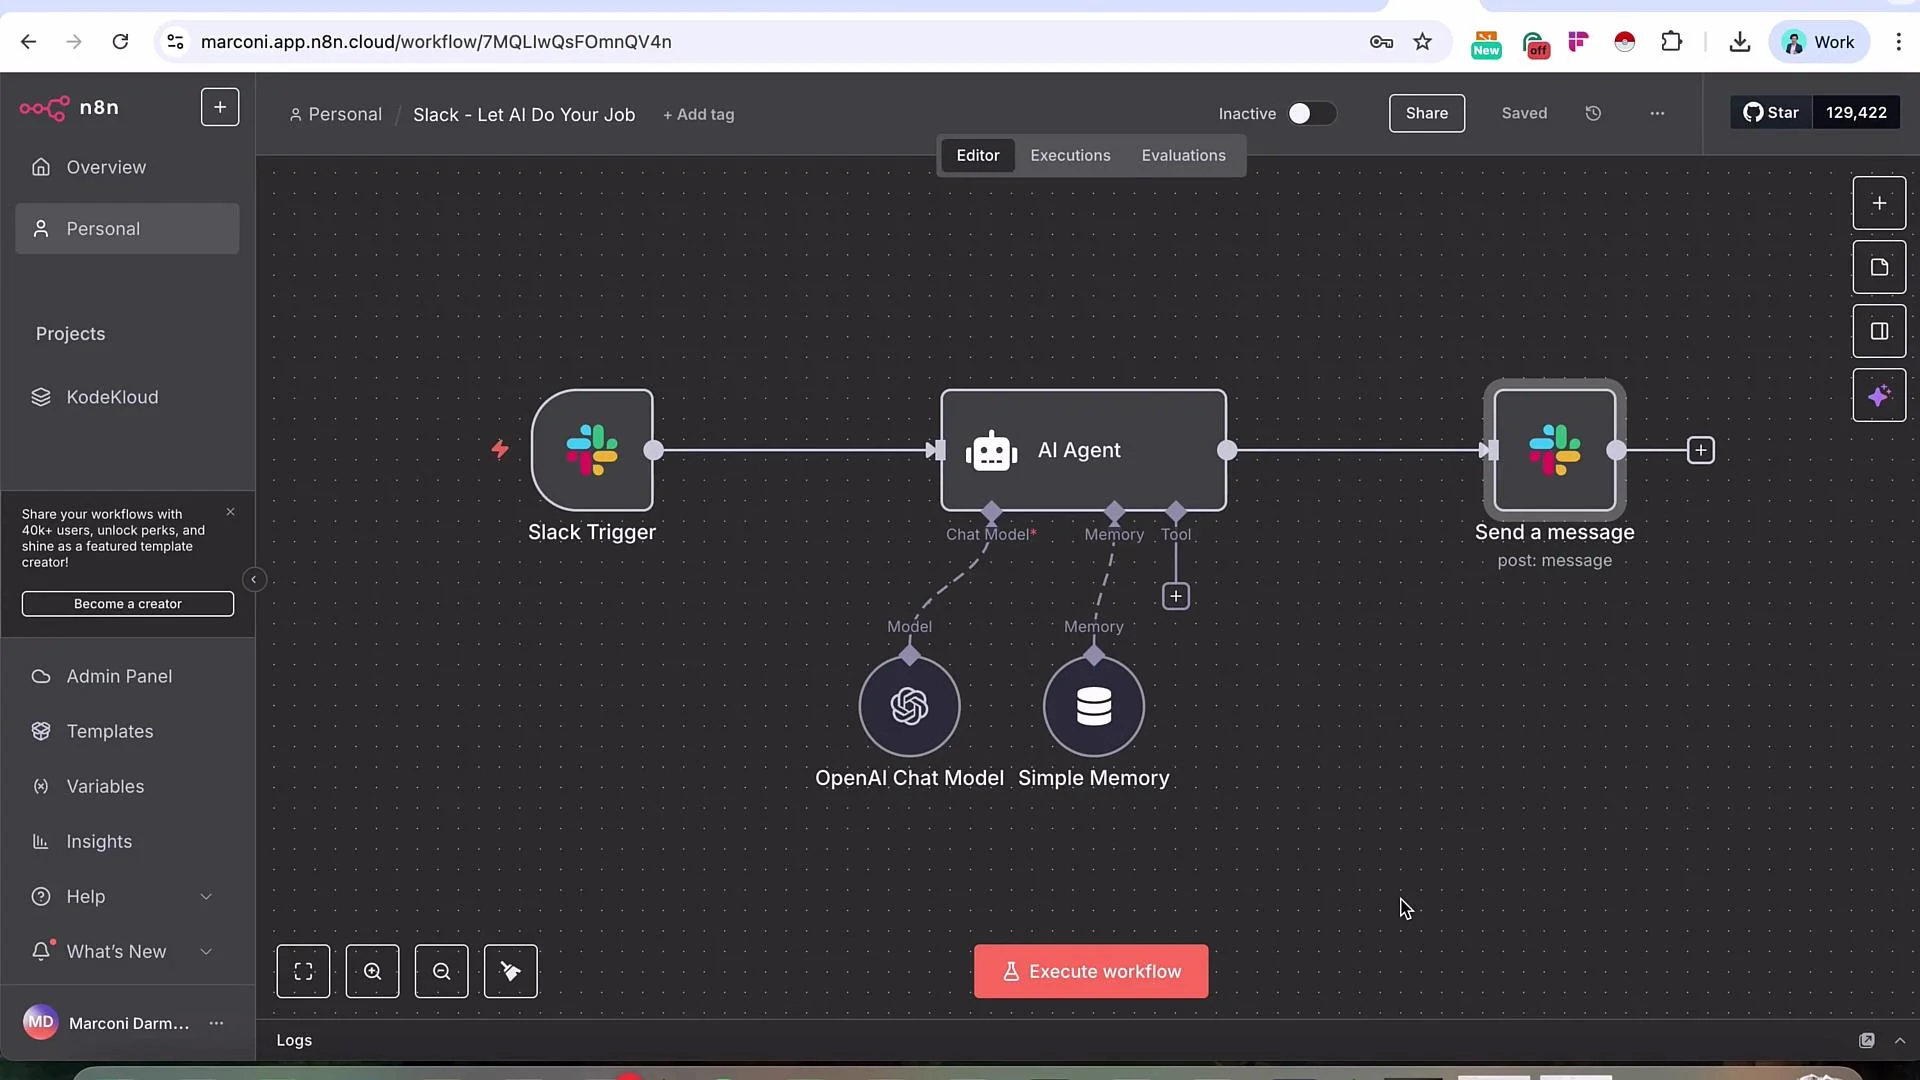Viewport: 1920px width, 1080px height.
Task: Bookmark the page with the star icon
Action: click(x=1422, y=42)
